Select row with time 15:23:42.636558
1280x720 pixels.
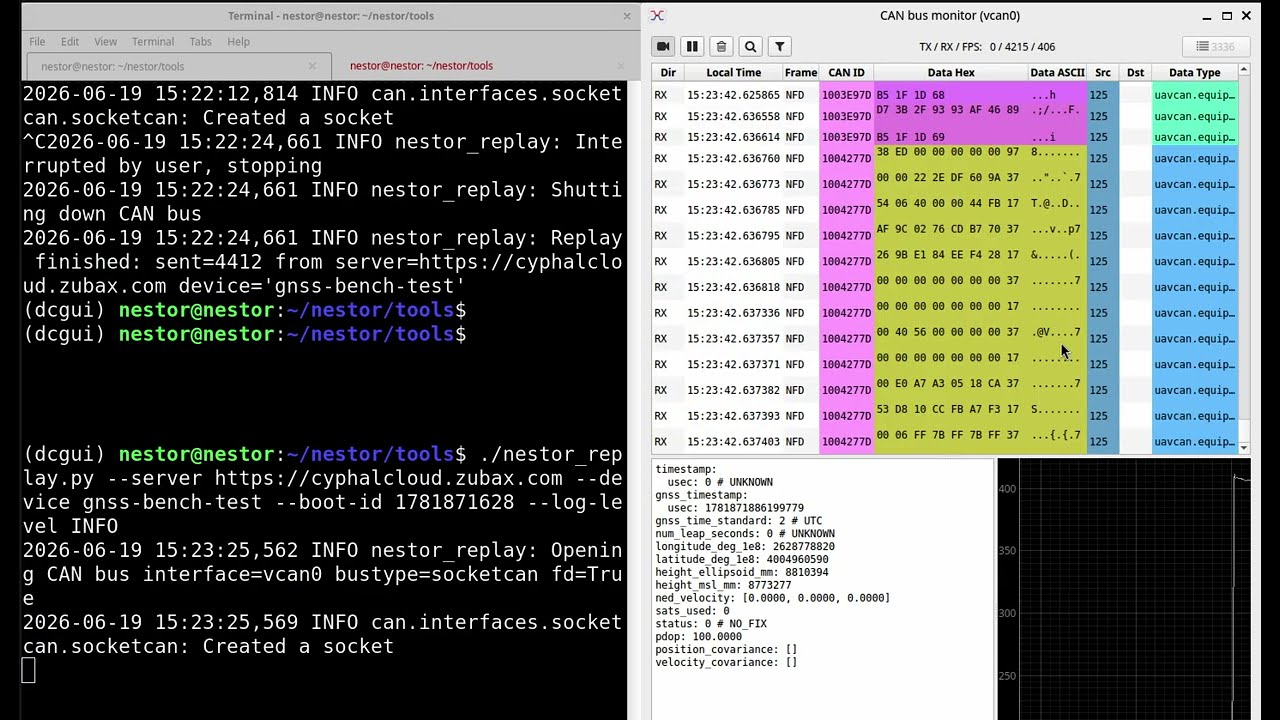[945, 116]
